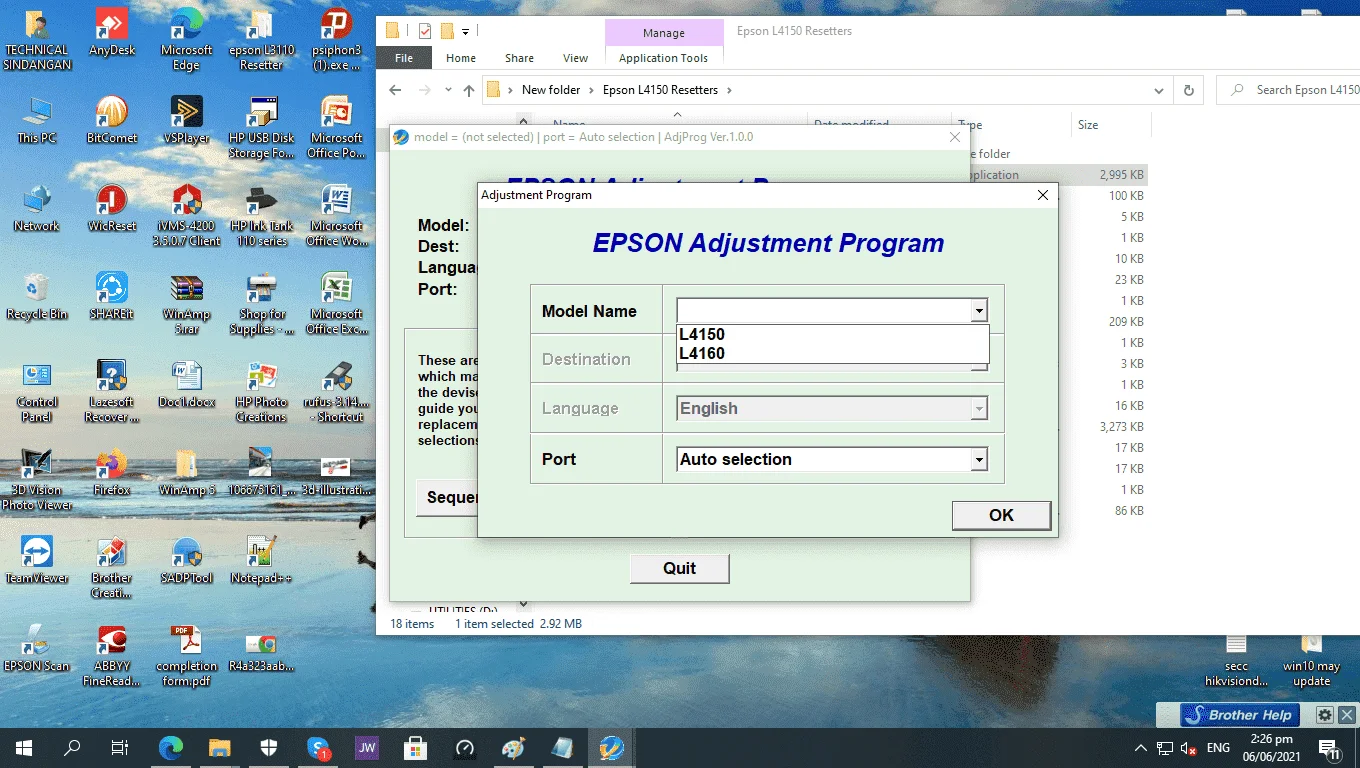This screenshot has height=768, width=1360.
Task: Open the AnyDesk desktop shortcut
Action: [111, 33]
